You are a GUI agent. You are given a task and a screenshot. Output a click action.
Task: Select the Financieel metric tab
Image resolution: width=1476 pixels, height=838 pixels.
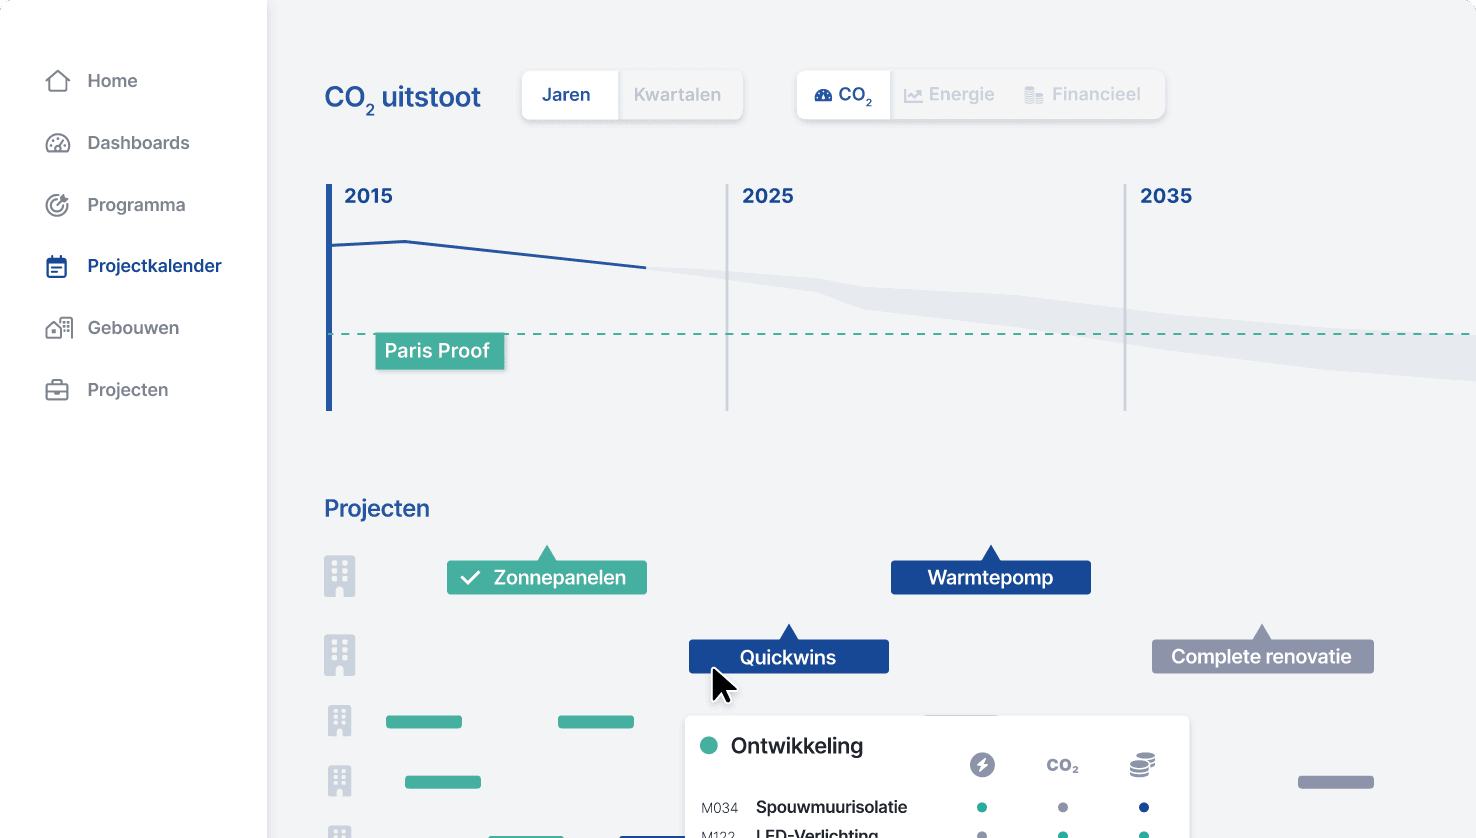click(1083, 95)
